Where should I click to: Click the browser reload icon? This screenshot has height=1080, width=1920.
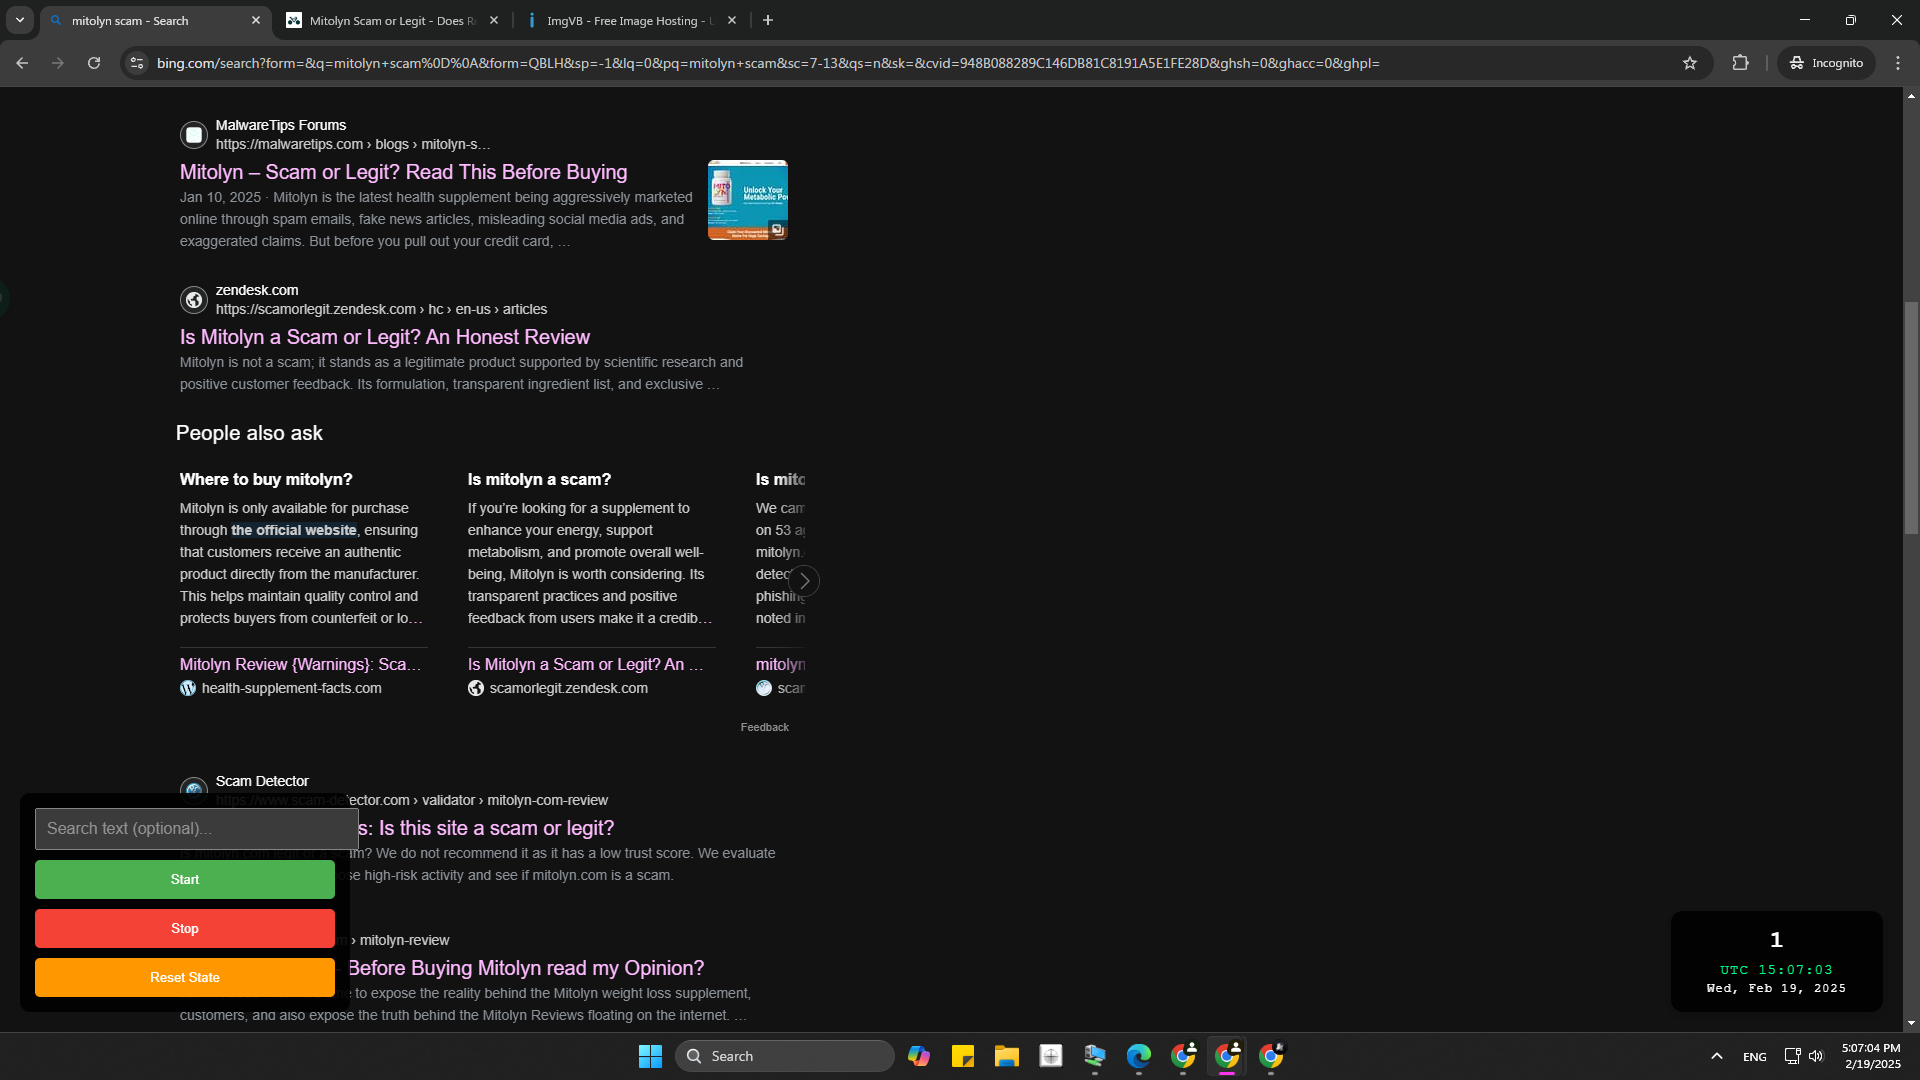[94, 63]
